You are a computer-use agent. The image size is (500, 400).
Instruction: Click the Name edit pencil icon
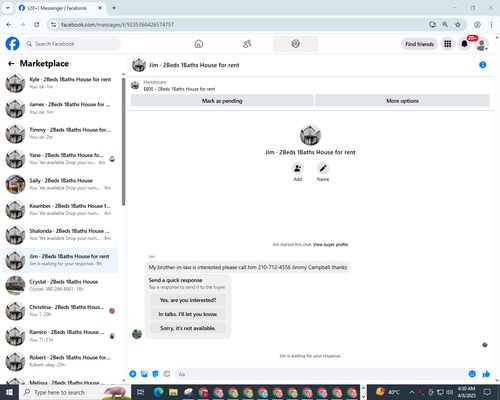tap(323, 168)
